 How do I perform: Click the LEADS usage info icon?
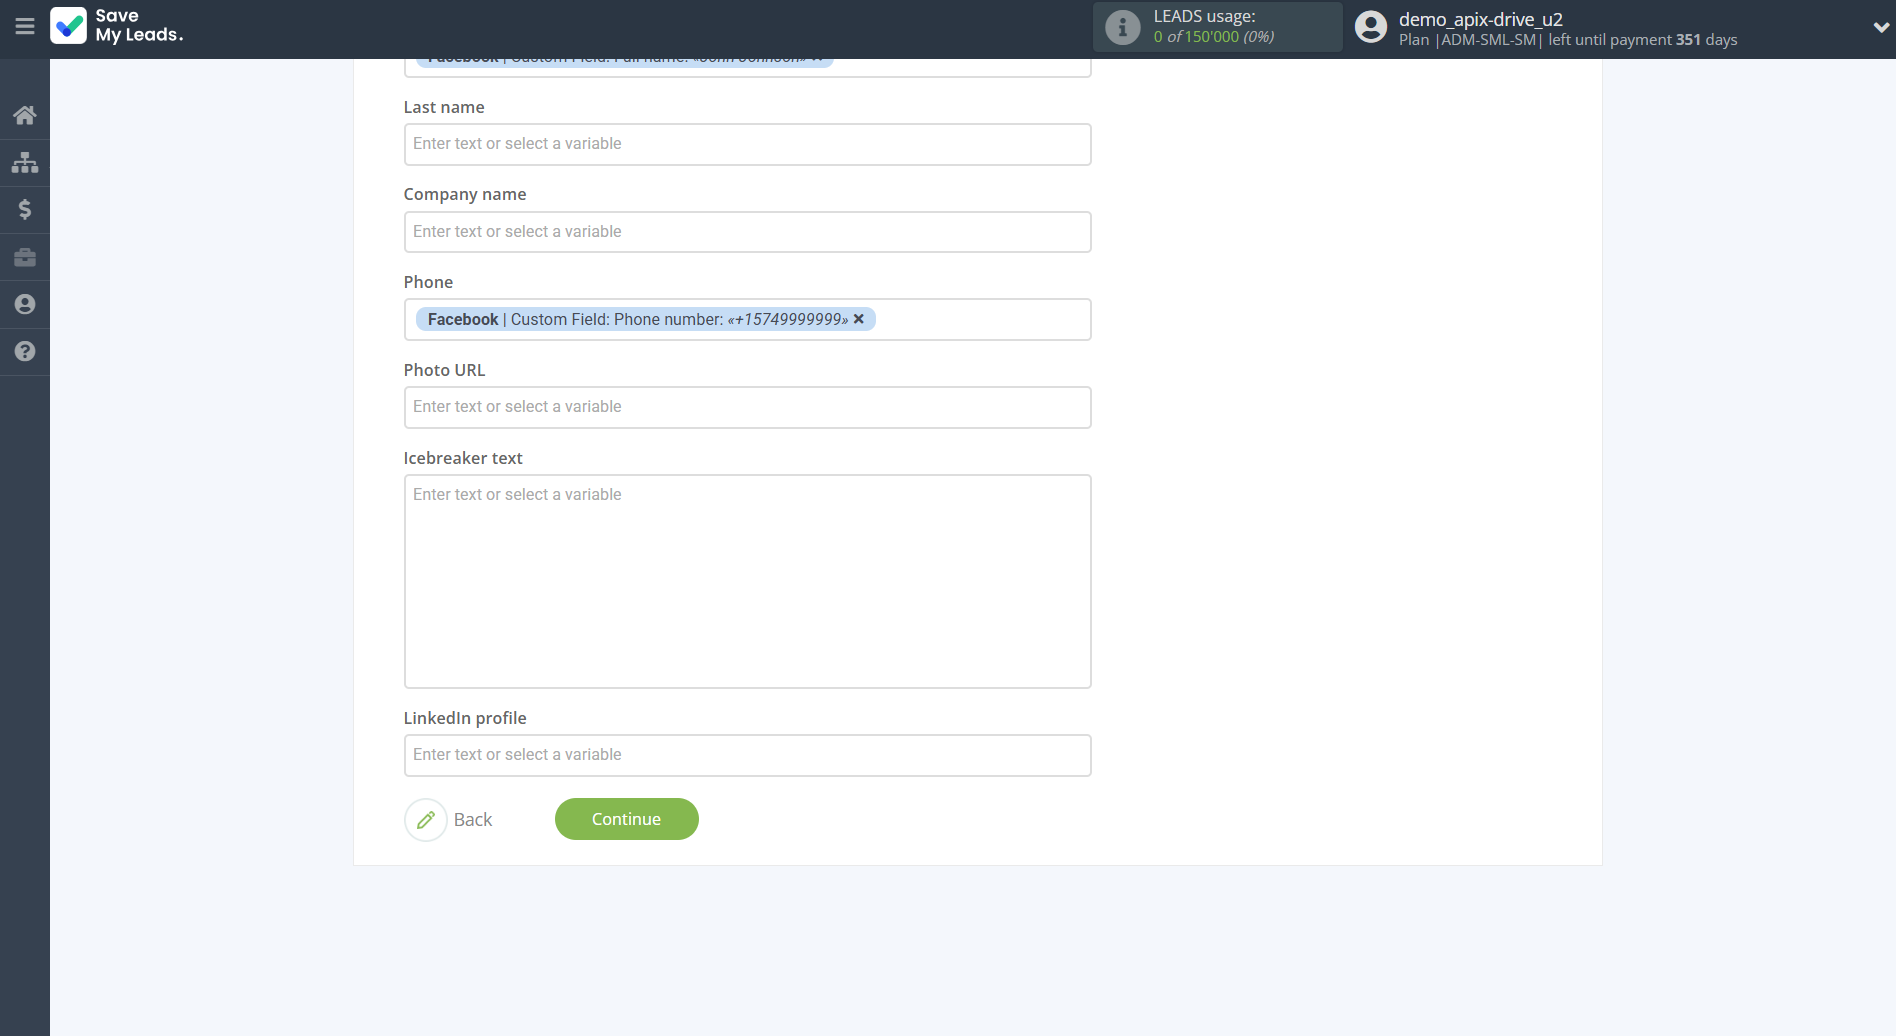click(x=1122, y=27)
